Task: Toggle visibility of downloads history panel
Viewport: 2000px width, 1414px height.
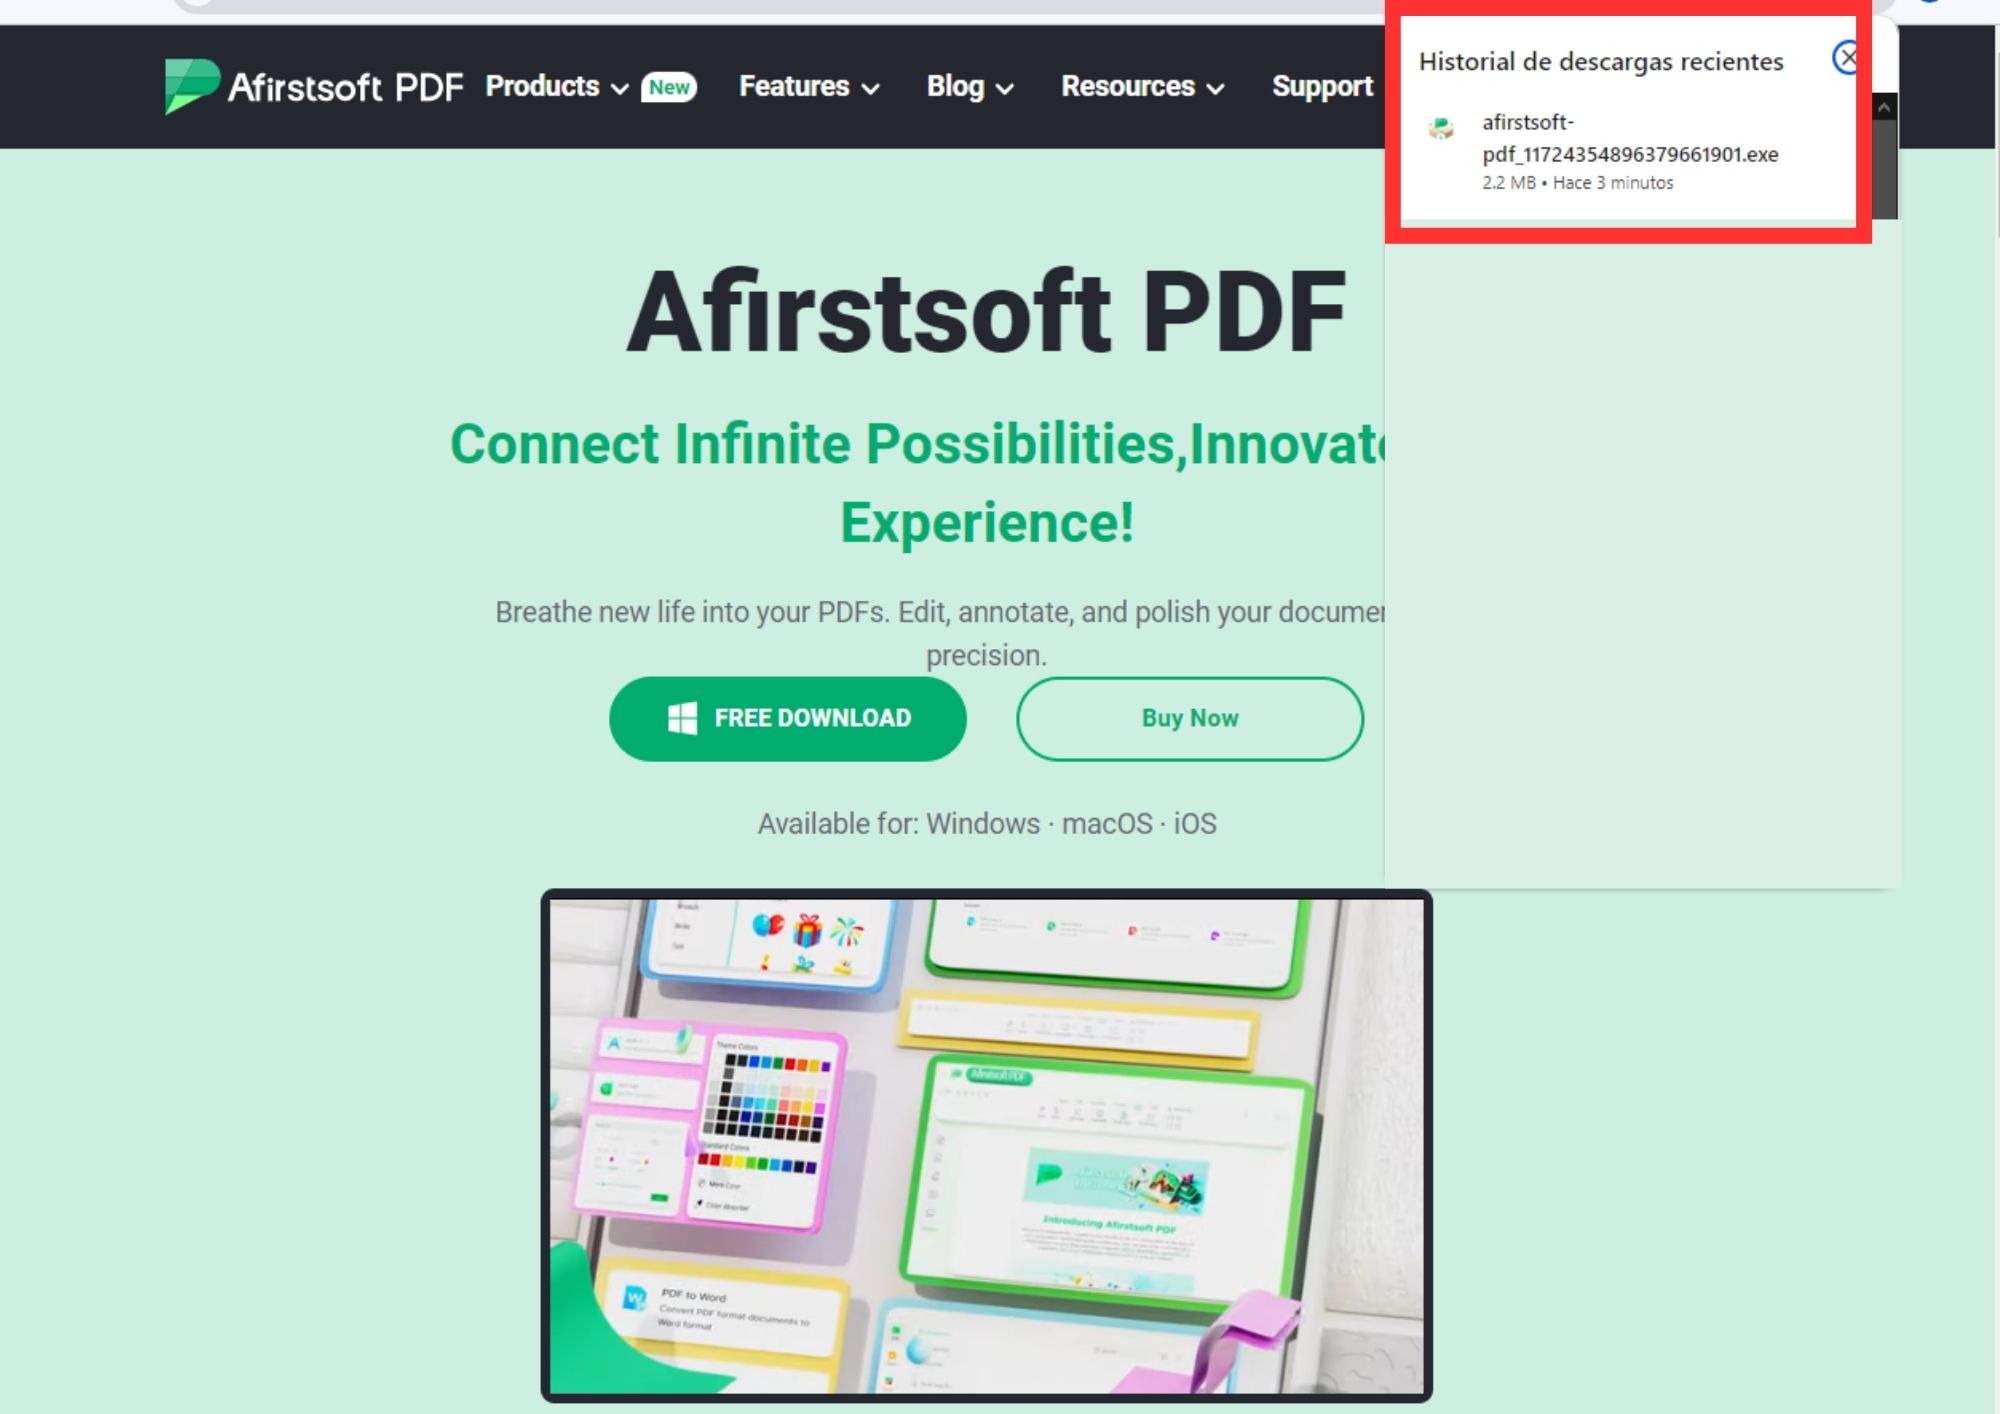Action: 1845,57
